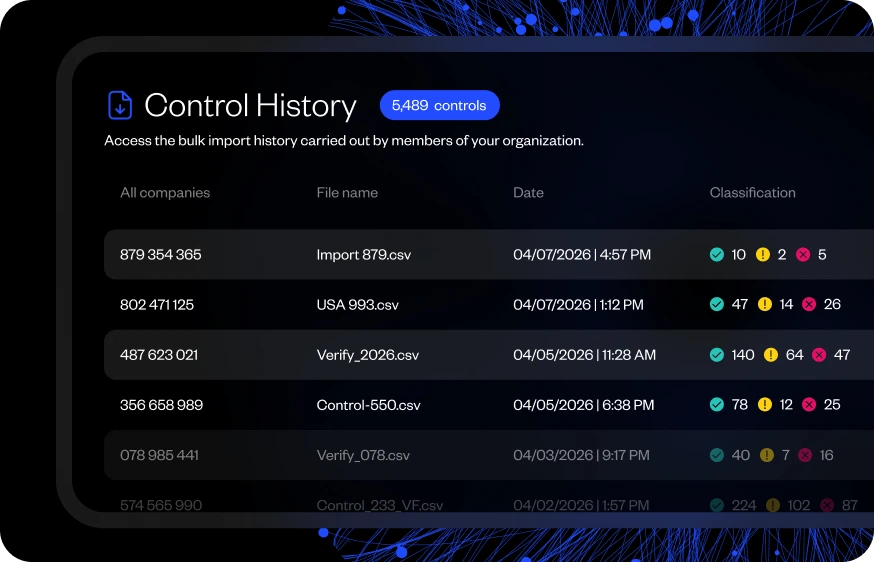Viewport: 874px width, 562px height.
Task: Click the date 04/05/2026 | 6:38 PM
Action: [x=584, y=405]
